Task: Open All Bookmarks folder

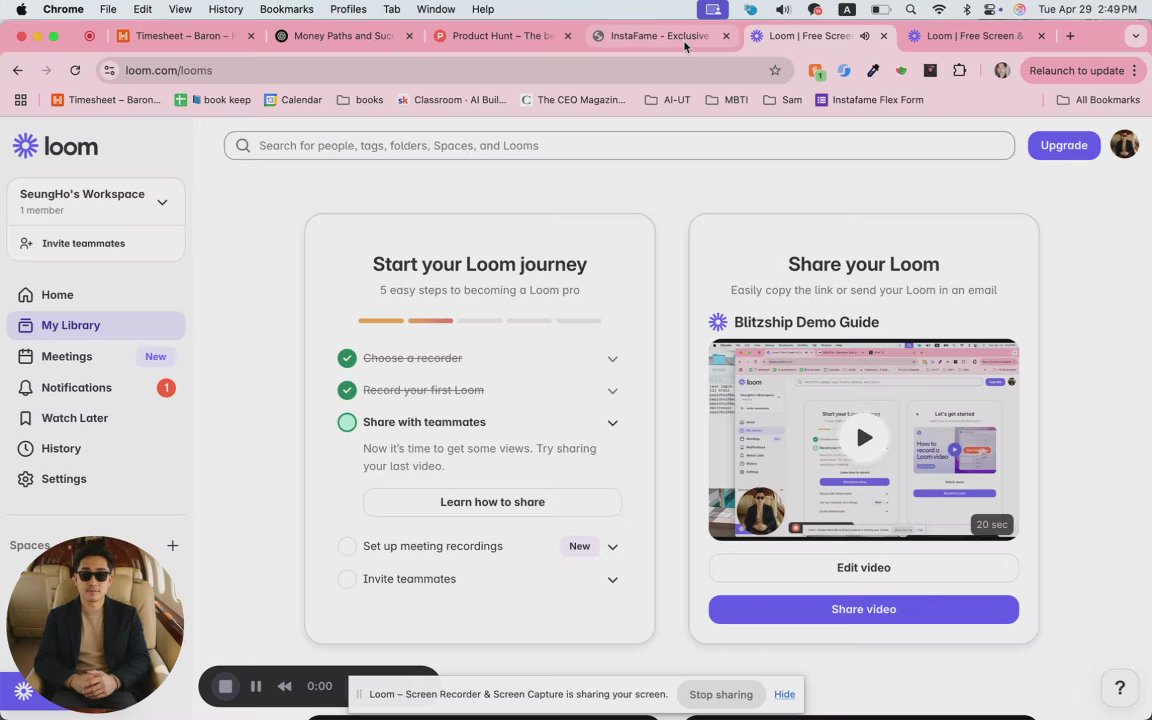Action: 1098,100
